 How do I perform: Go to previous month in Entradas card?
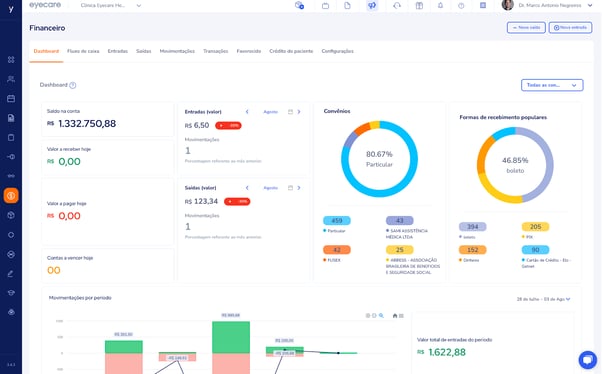click(247, 112)
